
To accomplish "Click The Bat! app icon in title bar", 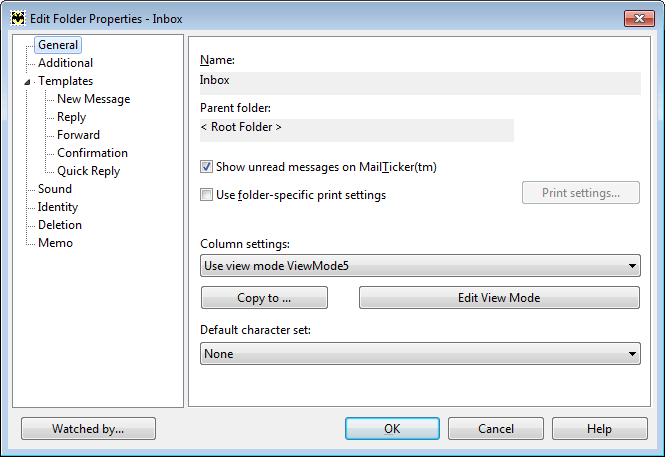I will (18, 18).
